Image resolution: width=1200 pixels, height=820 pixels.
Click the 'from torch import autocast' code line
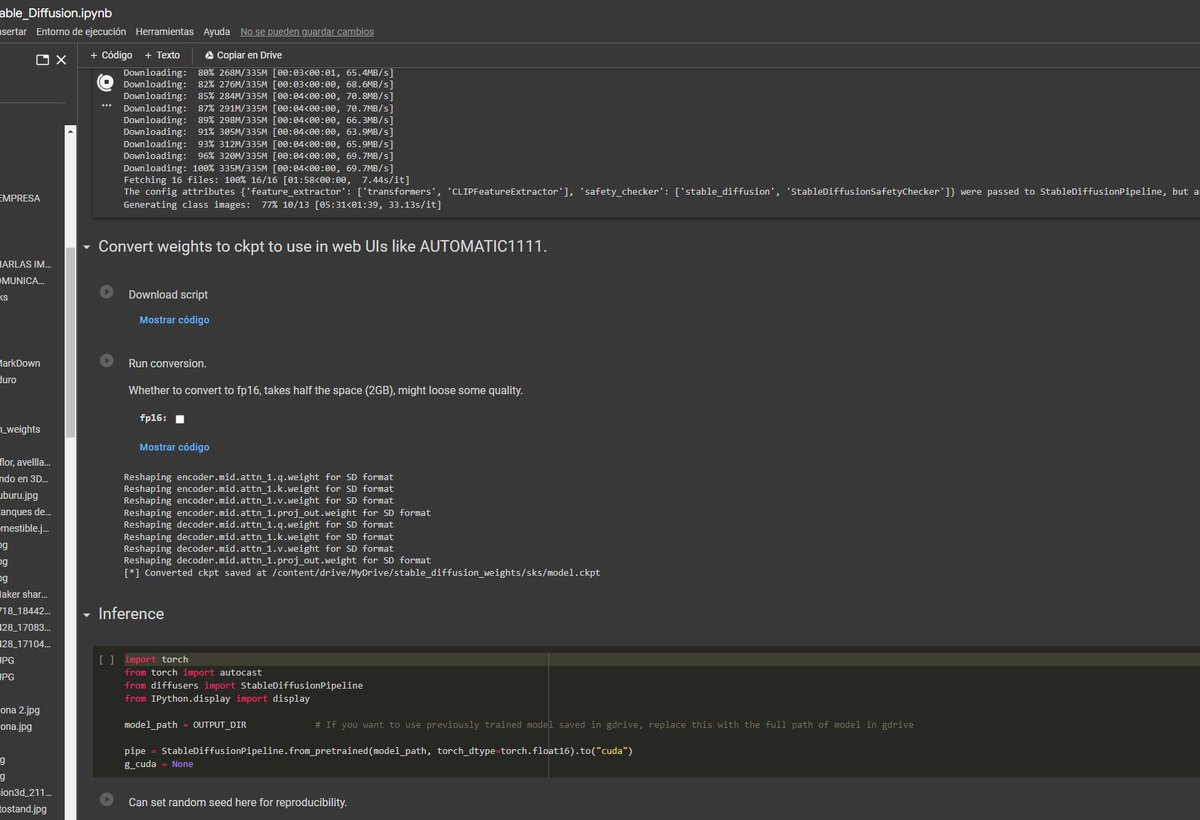click(x=193, y=672)
